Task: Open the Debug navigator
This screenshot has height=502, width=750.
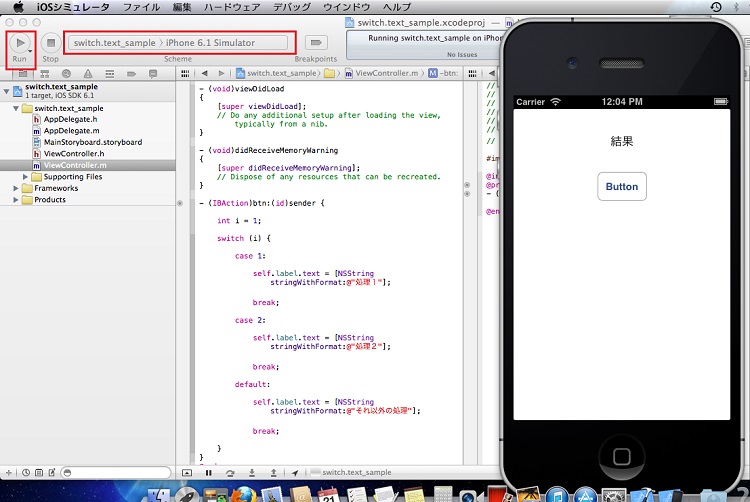Action: tap(110, 74)
